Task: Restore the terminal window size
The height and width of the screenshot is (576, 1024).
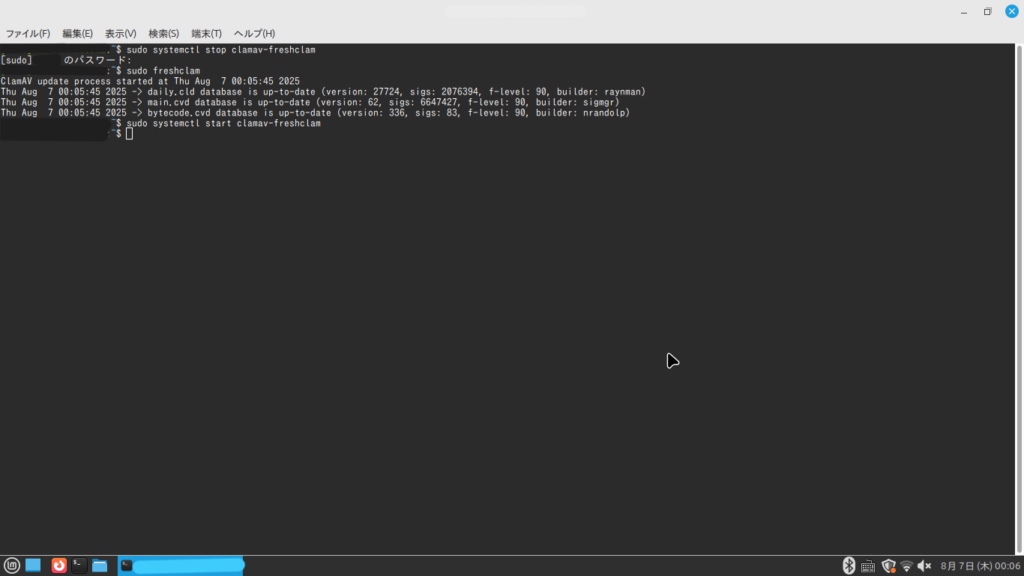Action: point(987,11)
